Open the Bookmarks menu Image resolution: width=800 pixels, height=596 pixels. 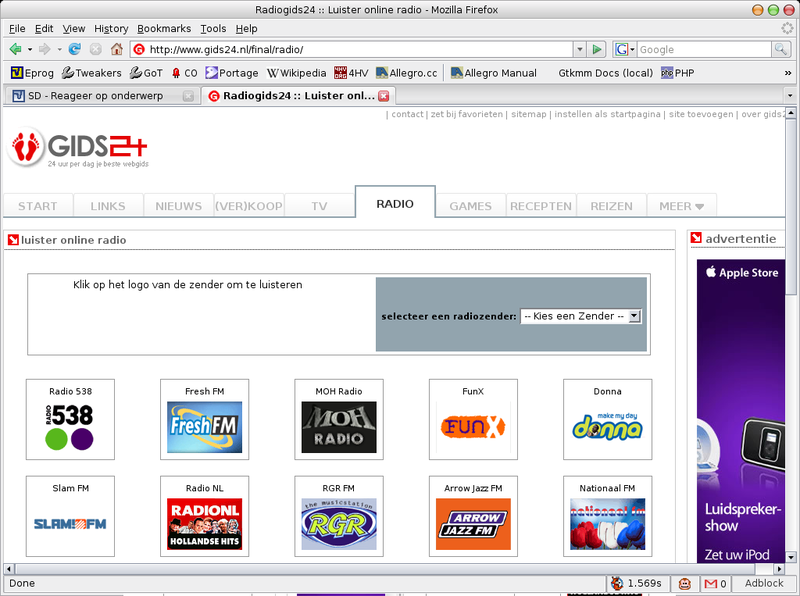coord(164,29)
